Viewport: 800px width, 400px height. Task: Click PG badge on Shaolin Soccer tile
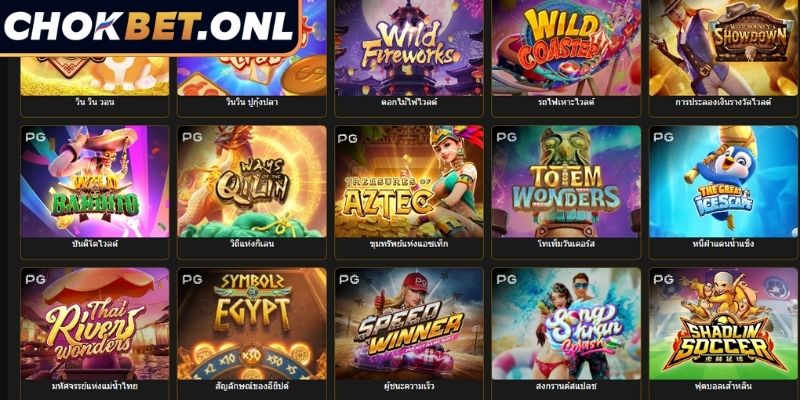tap(664, 279)
